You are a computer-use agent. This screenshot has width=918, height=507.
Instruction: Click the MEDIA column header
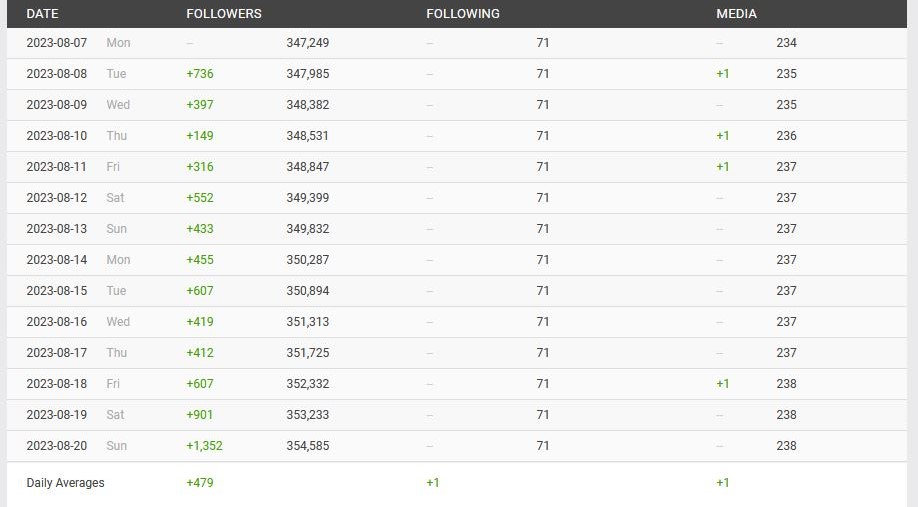click(x=736, y=13)
